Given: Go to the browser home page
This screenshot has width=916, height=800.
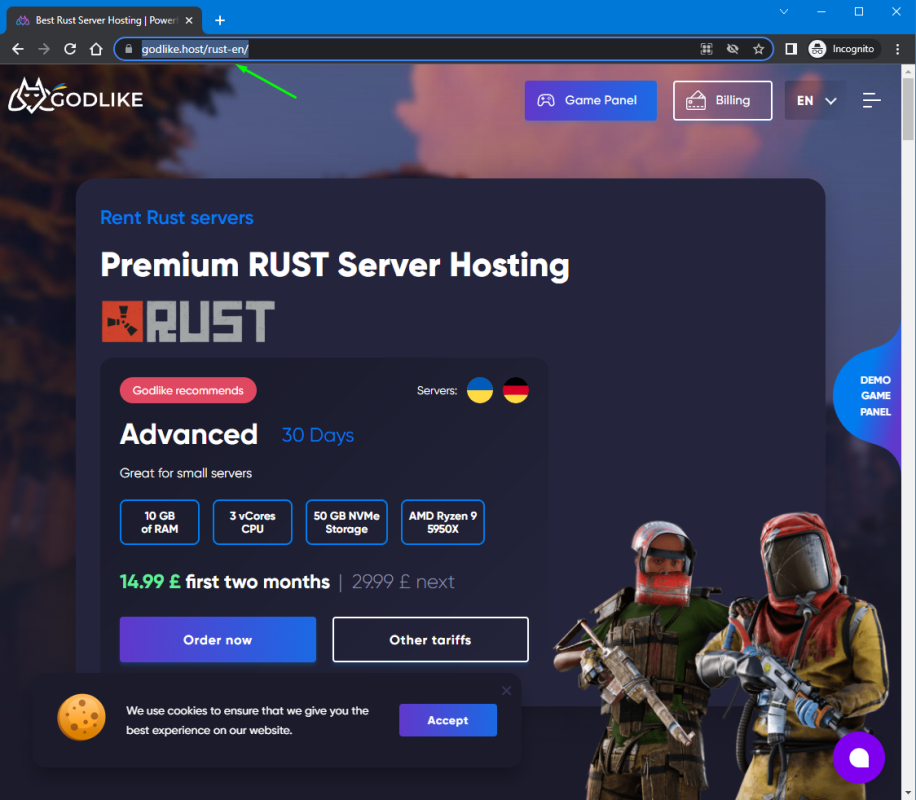Looking at the screenshot, I should point(96,49).
